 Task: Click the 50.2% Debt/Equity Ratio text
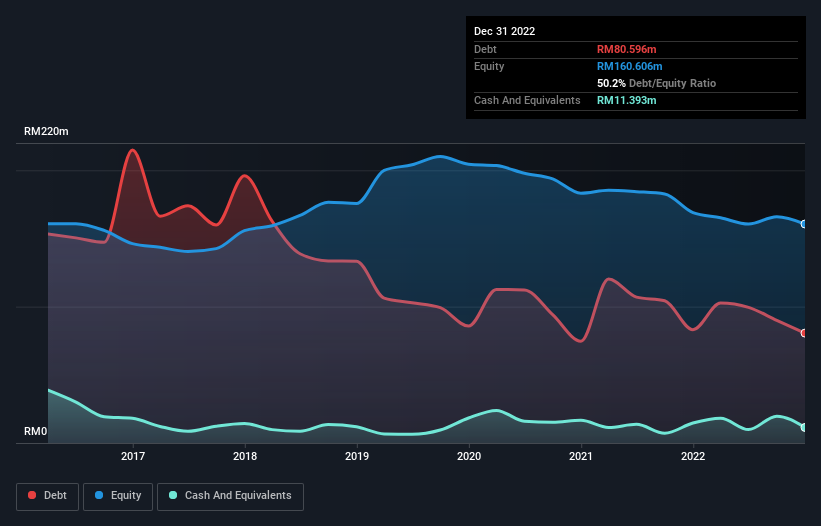click(656, 83)
